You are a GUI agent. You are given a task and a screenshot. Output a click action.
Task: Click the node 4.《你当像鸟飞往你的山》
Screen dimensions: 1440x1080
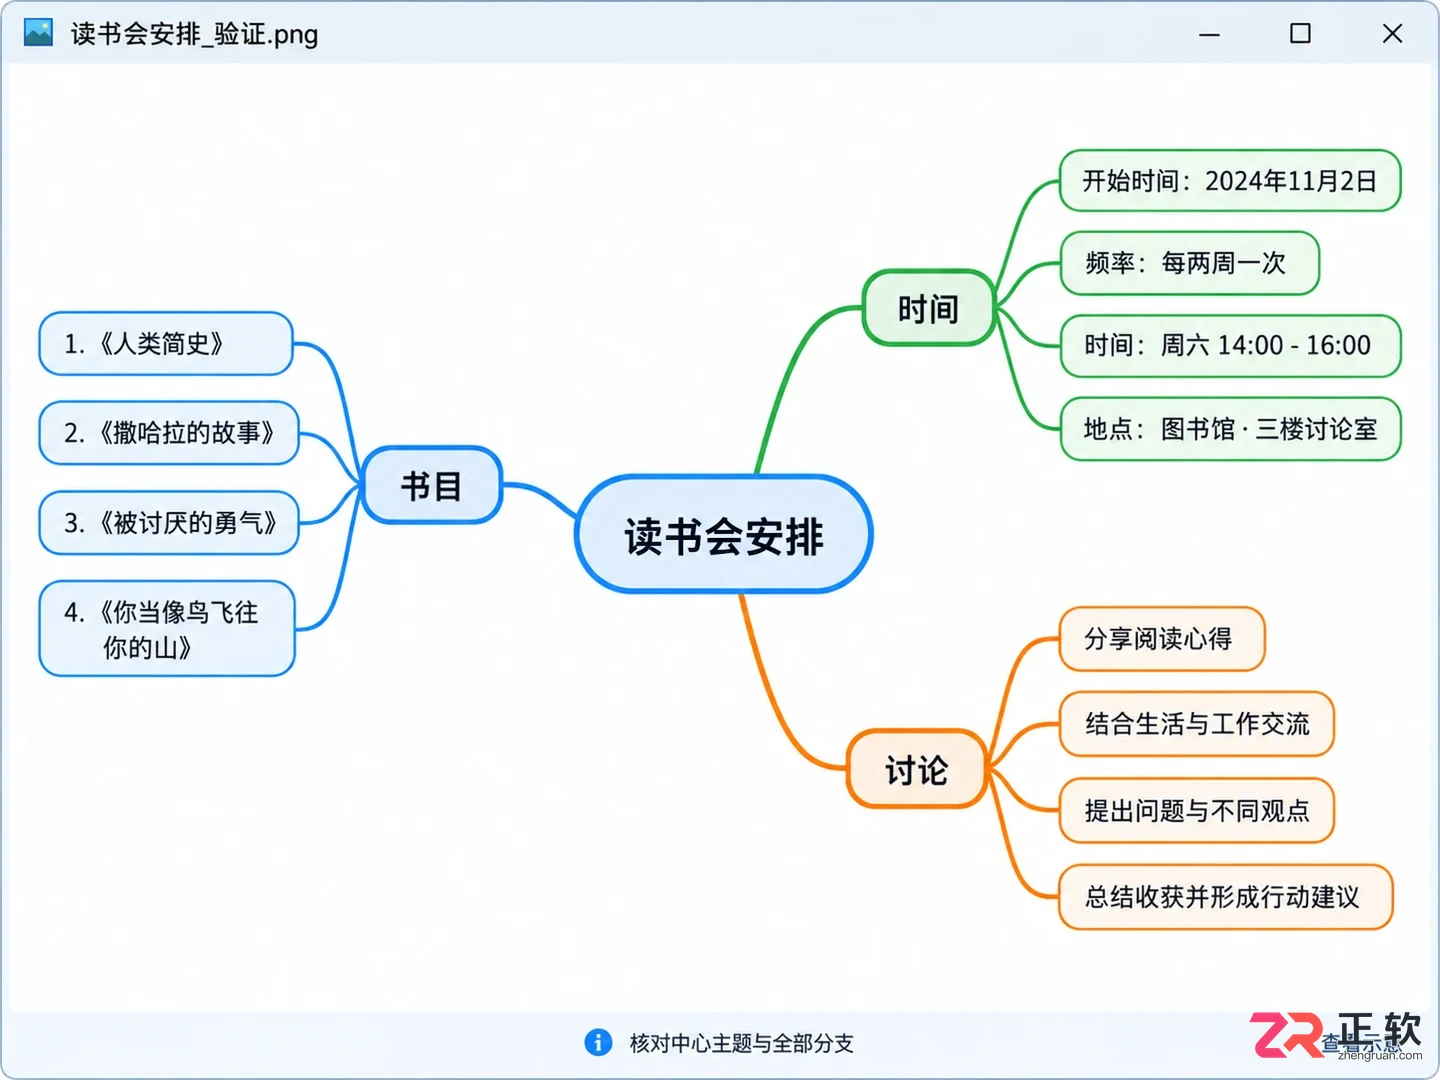click(167, 629)
